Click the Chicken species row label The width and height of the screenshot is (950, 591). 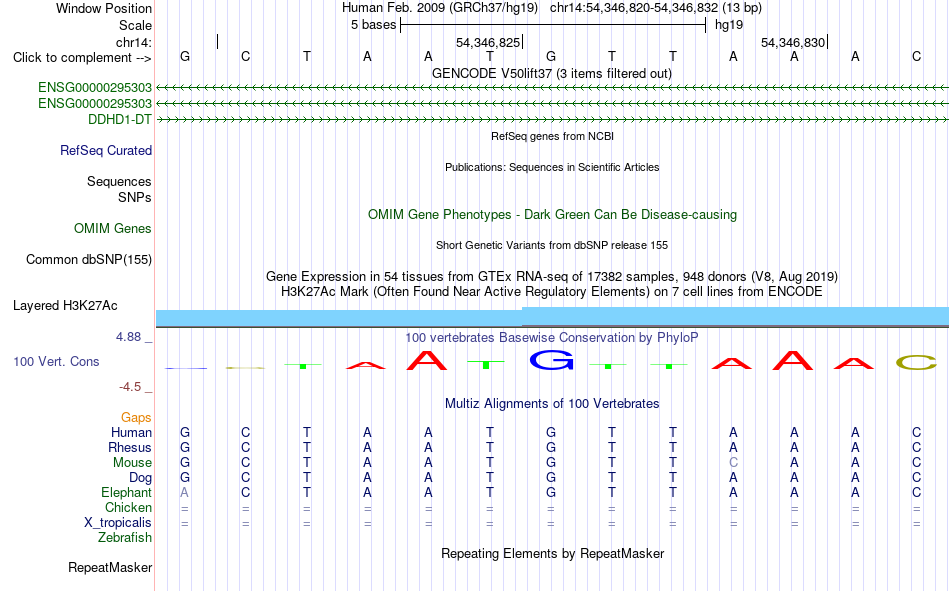click(x=128, y=507)
